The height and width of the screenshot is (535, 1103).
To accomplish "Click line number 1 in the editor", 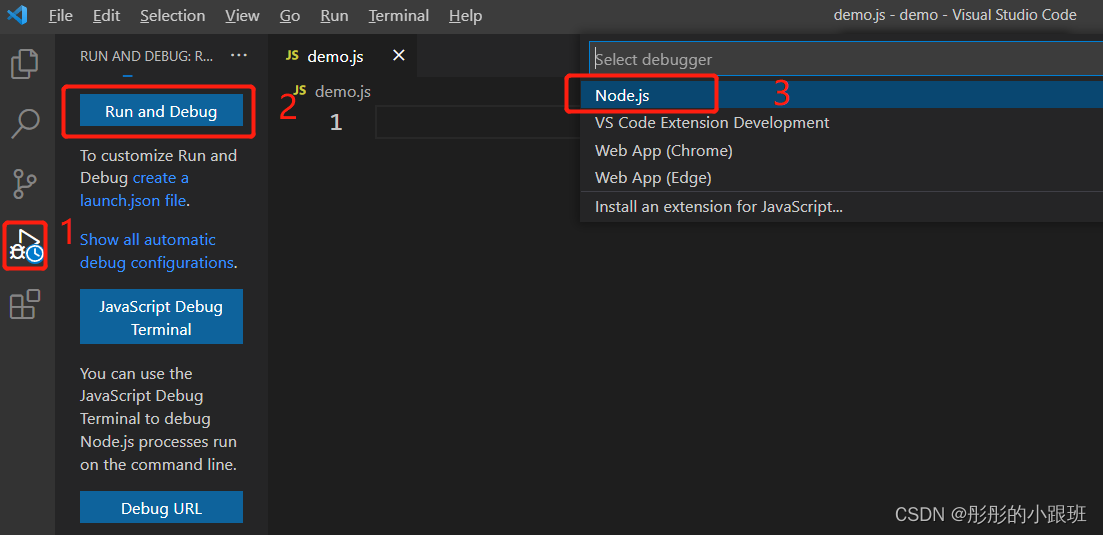I will pyautogui.click(x=336, y=122).
